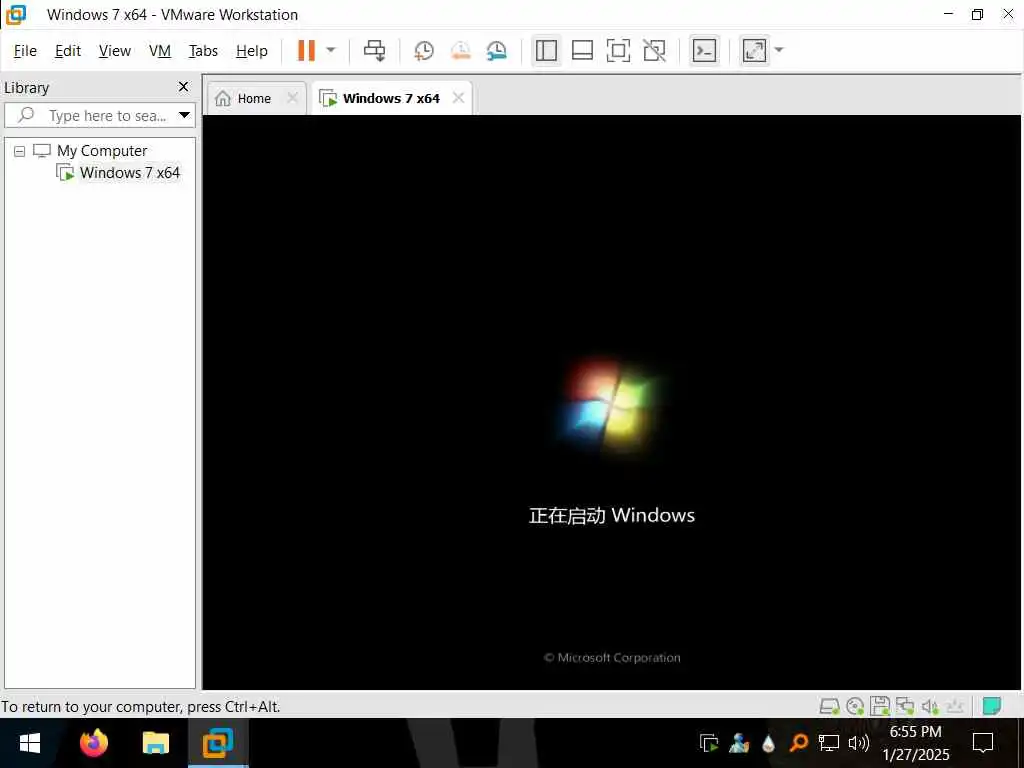The image size is (1024, 768).
Task: Open host network tray icon
Action: [x=829, y=743]
